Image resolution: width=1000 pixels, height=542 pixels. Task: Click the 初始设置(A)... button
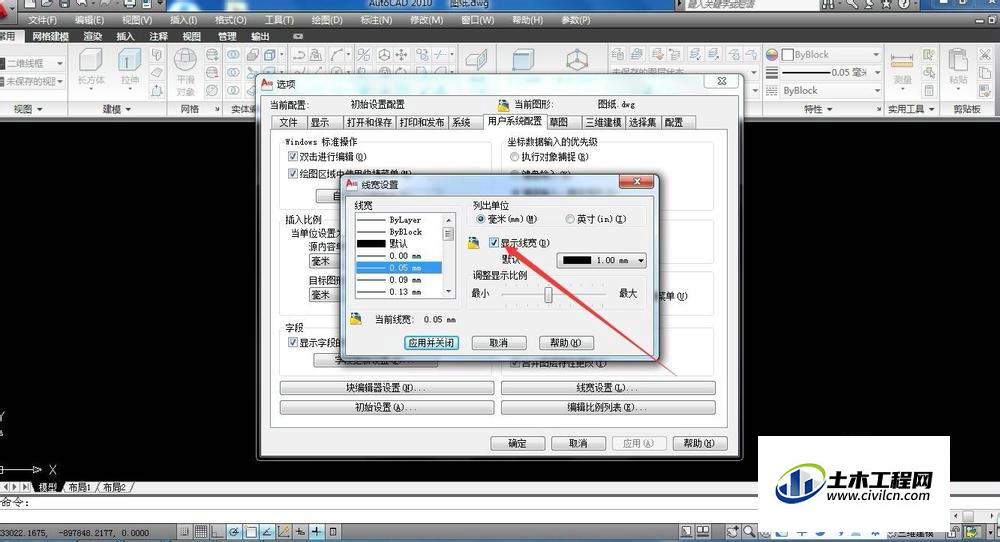coord(386,407)
